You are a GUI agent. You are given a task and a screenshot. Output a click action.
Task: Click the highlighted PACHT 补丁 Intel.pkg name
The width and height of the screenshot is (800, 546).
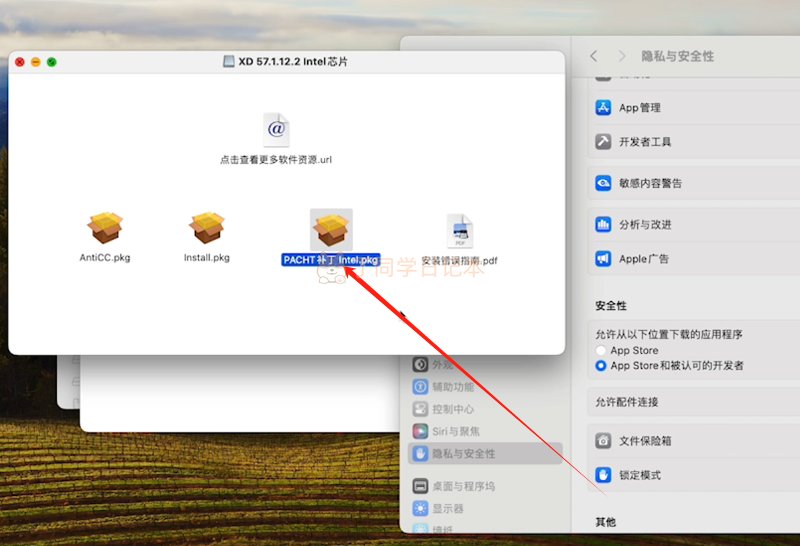click(x=331, y=260)
